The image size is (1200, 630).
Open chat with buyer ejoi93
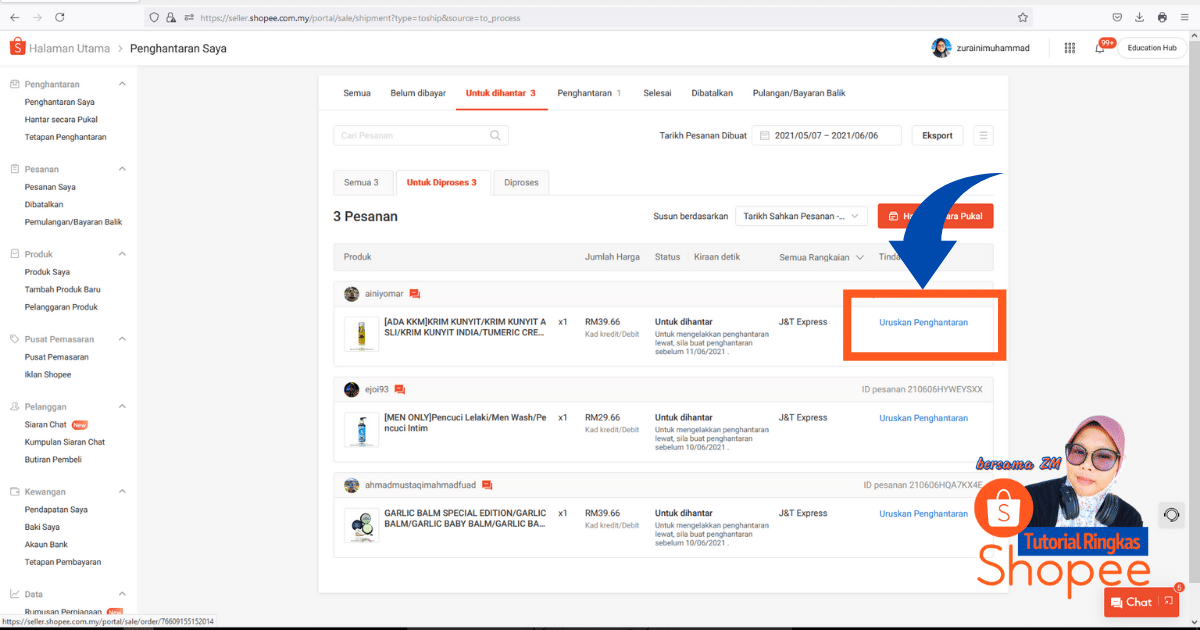(x=400, y=389)
